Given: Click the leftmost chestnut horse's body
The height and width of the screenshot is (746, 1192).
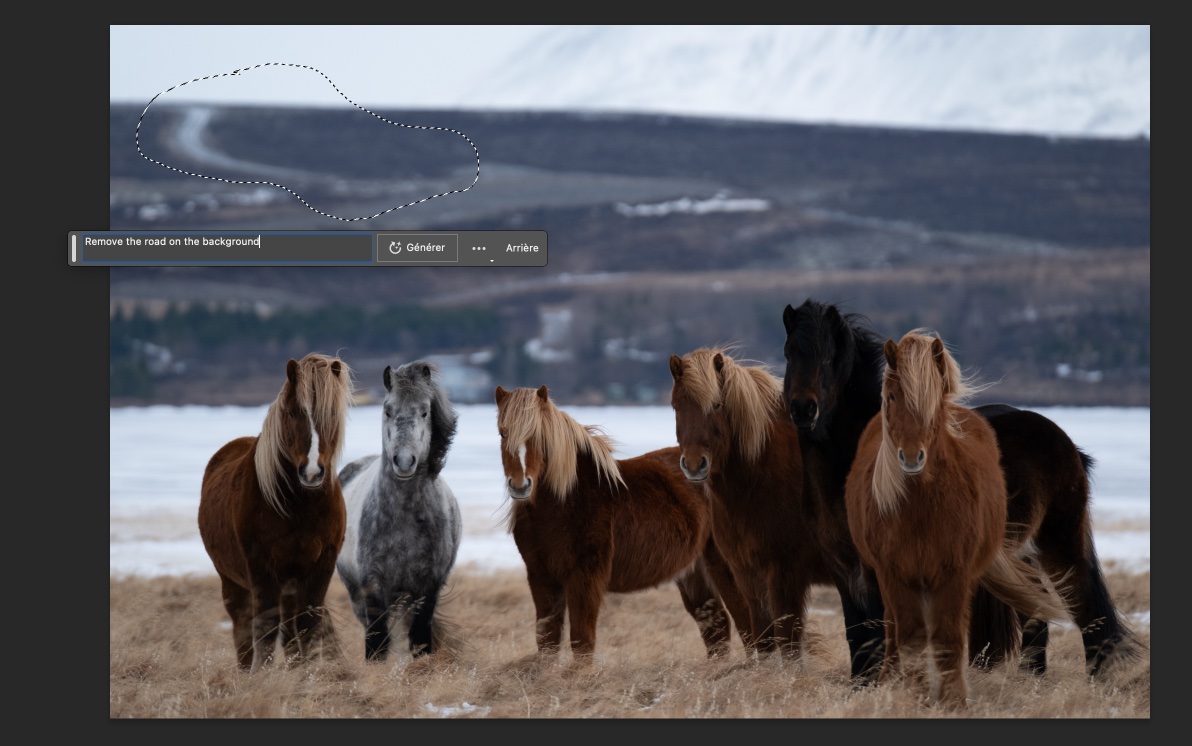Looking at the screenshot, I should 270,530.
